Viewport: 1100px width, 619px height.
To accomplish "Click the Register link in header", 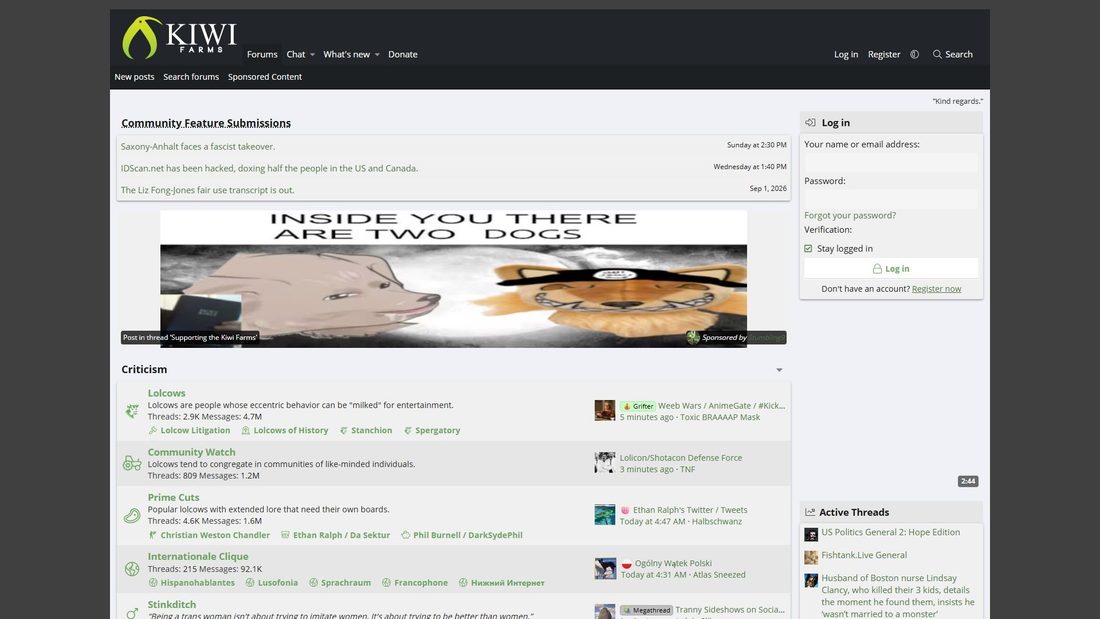I will click(x=884, y=54).
